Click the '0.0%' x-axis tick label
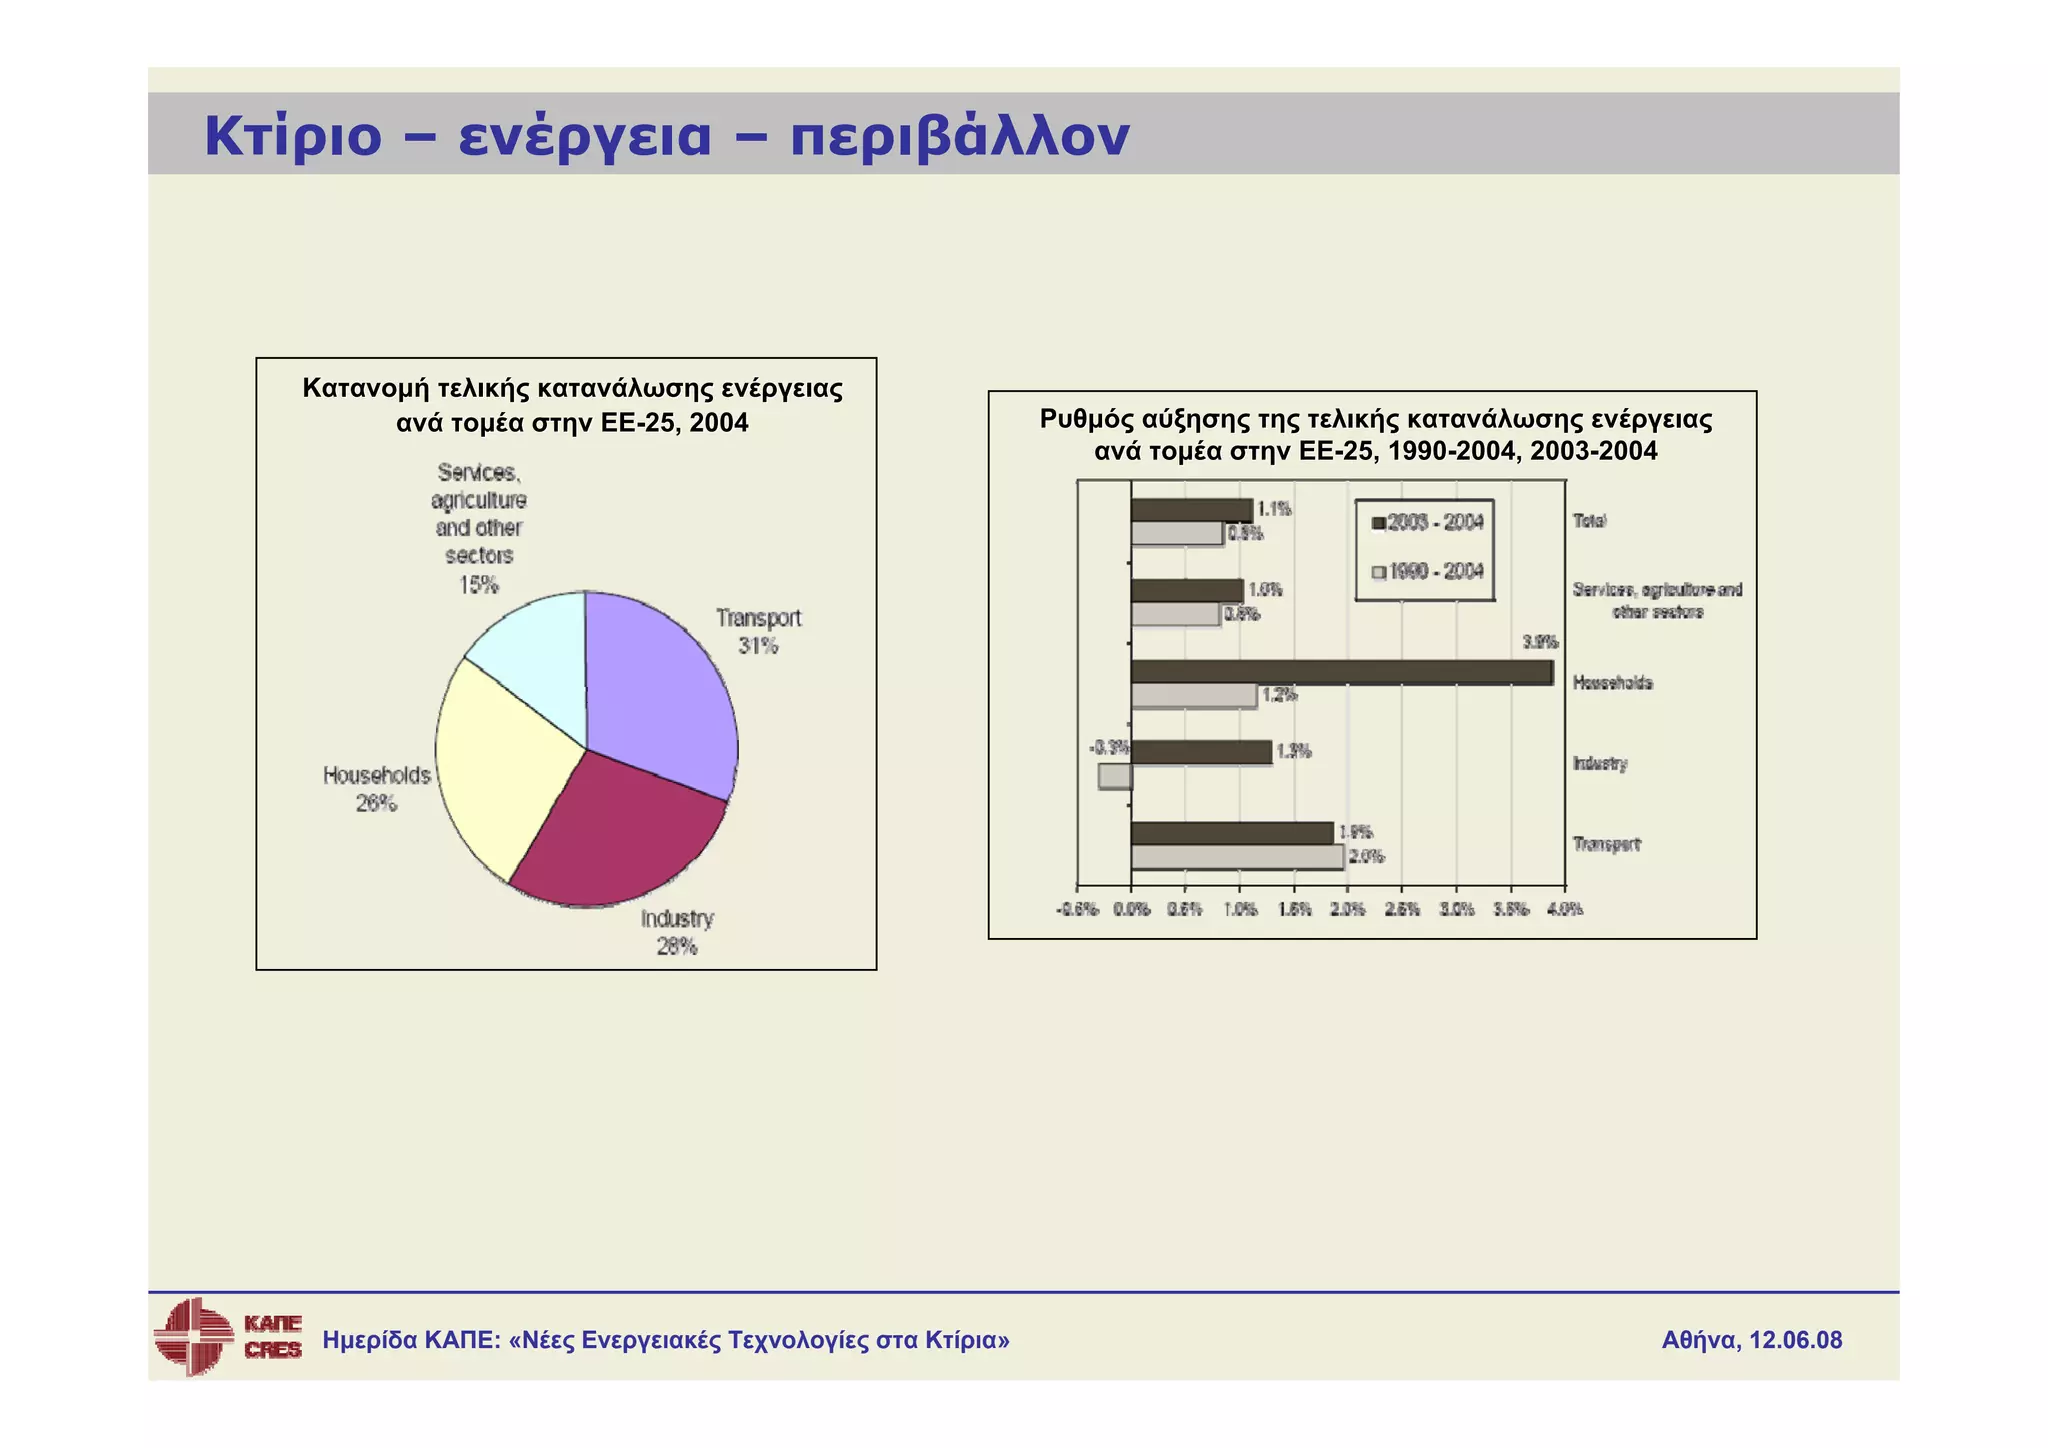The width and height of the screenshot is (2048, 1448). pyautogui.click(x=1131, y=910)
